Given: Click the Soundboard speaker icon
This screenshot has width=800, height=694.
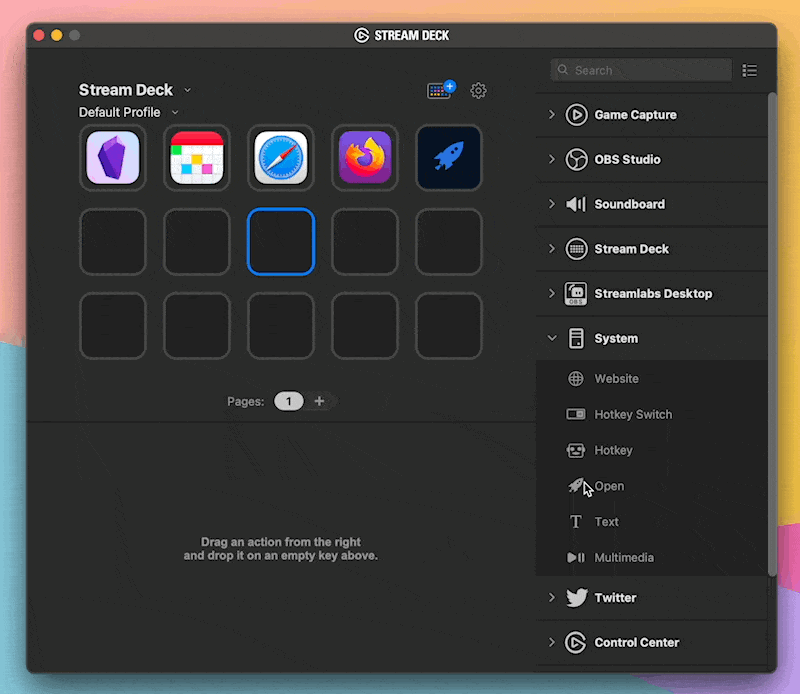Looking at the screenshot, I should click(x=576, y=204).
